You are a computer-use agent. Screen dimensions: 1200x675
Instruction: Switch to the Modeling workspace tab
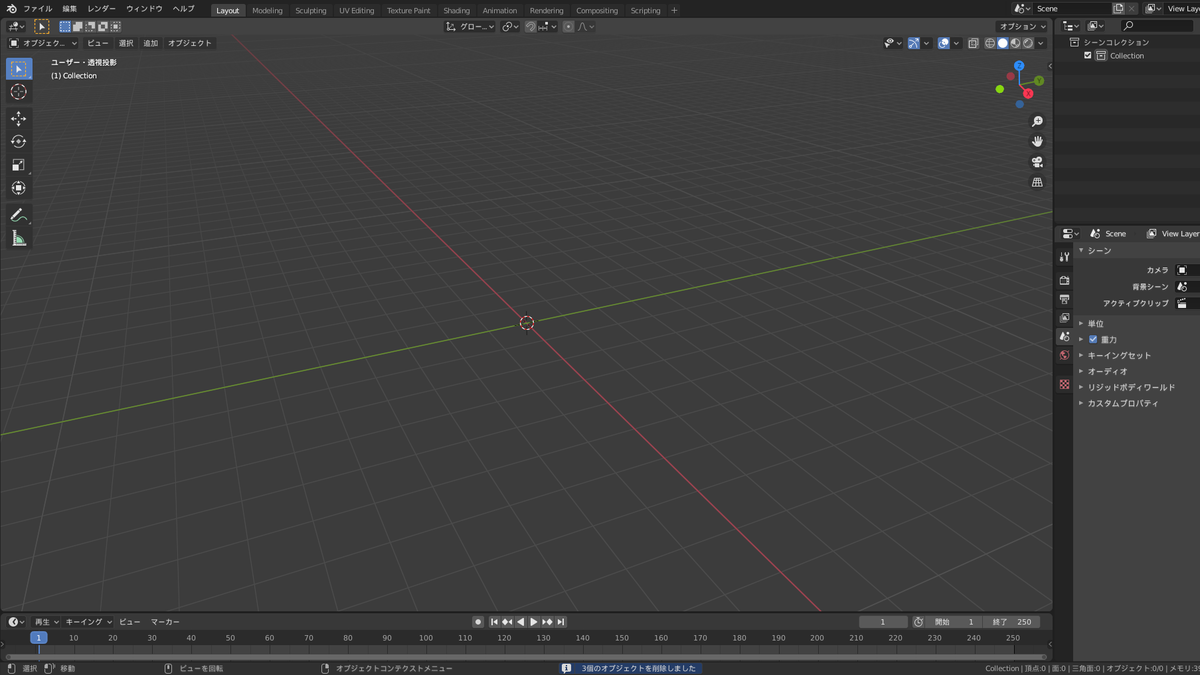(267, 10)
